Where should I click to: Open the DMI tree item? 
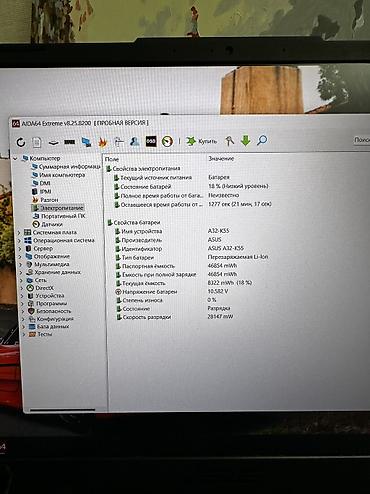[x=41, y=183]
